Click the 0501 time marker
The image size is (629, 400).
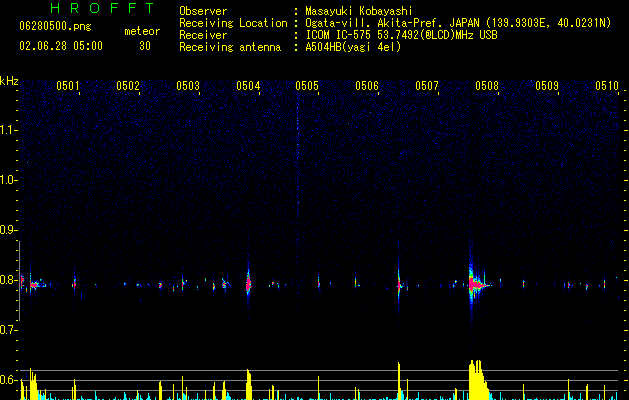(67, 86)
